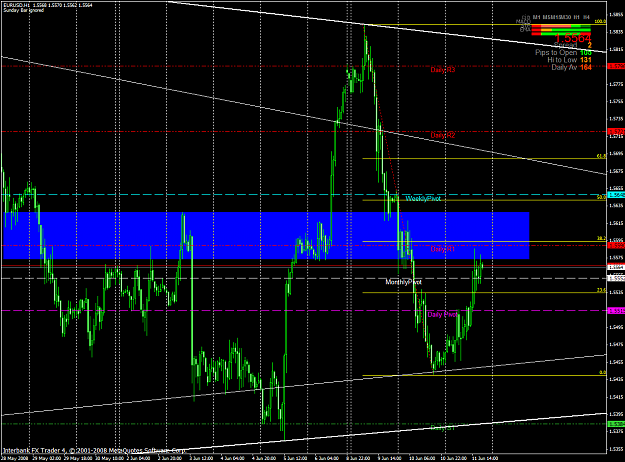Click the EURUSD,H1 chart title text
Image resolution: width=625 pixels, height=462 pixels.
coord(15,5)
